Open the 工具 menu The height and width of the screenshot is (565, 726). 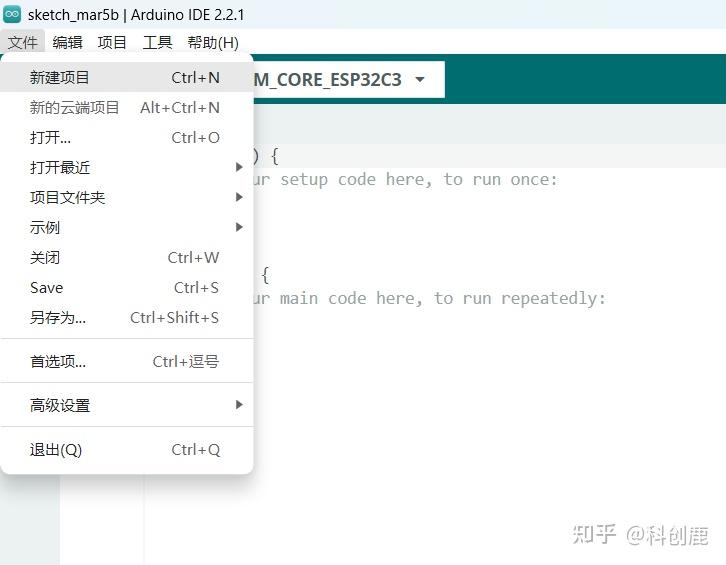[157, 43]
